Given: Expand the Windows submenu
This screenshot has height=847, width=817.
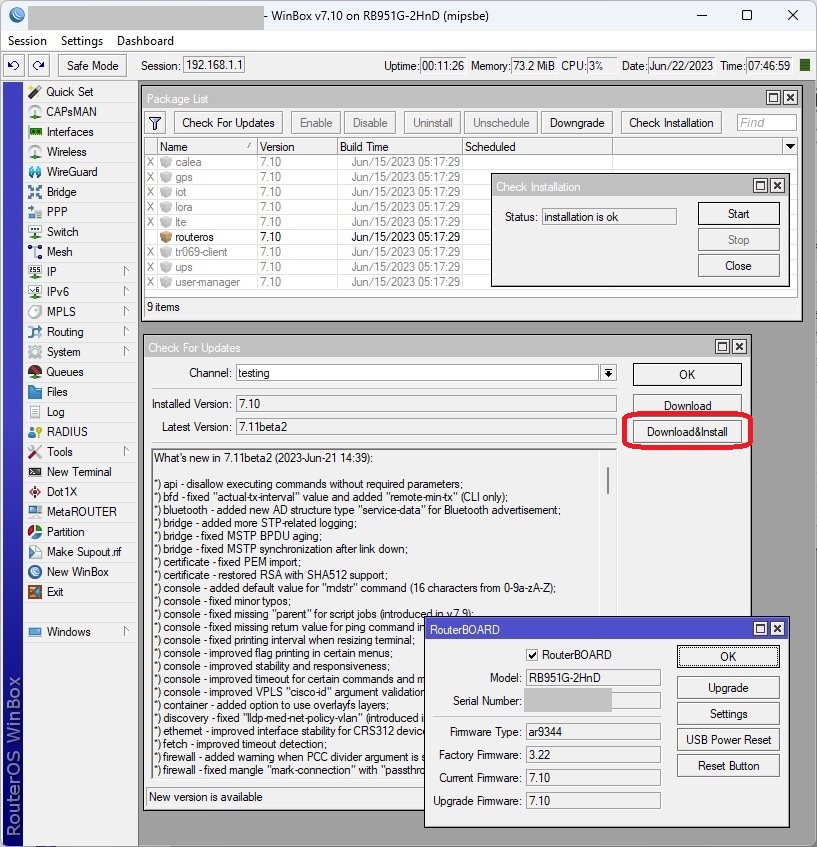Looking at the screenshot, I should [x=126, y=631].
